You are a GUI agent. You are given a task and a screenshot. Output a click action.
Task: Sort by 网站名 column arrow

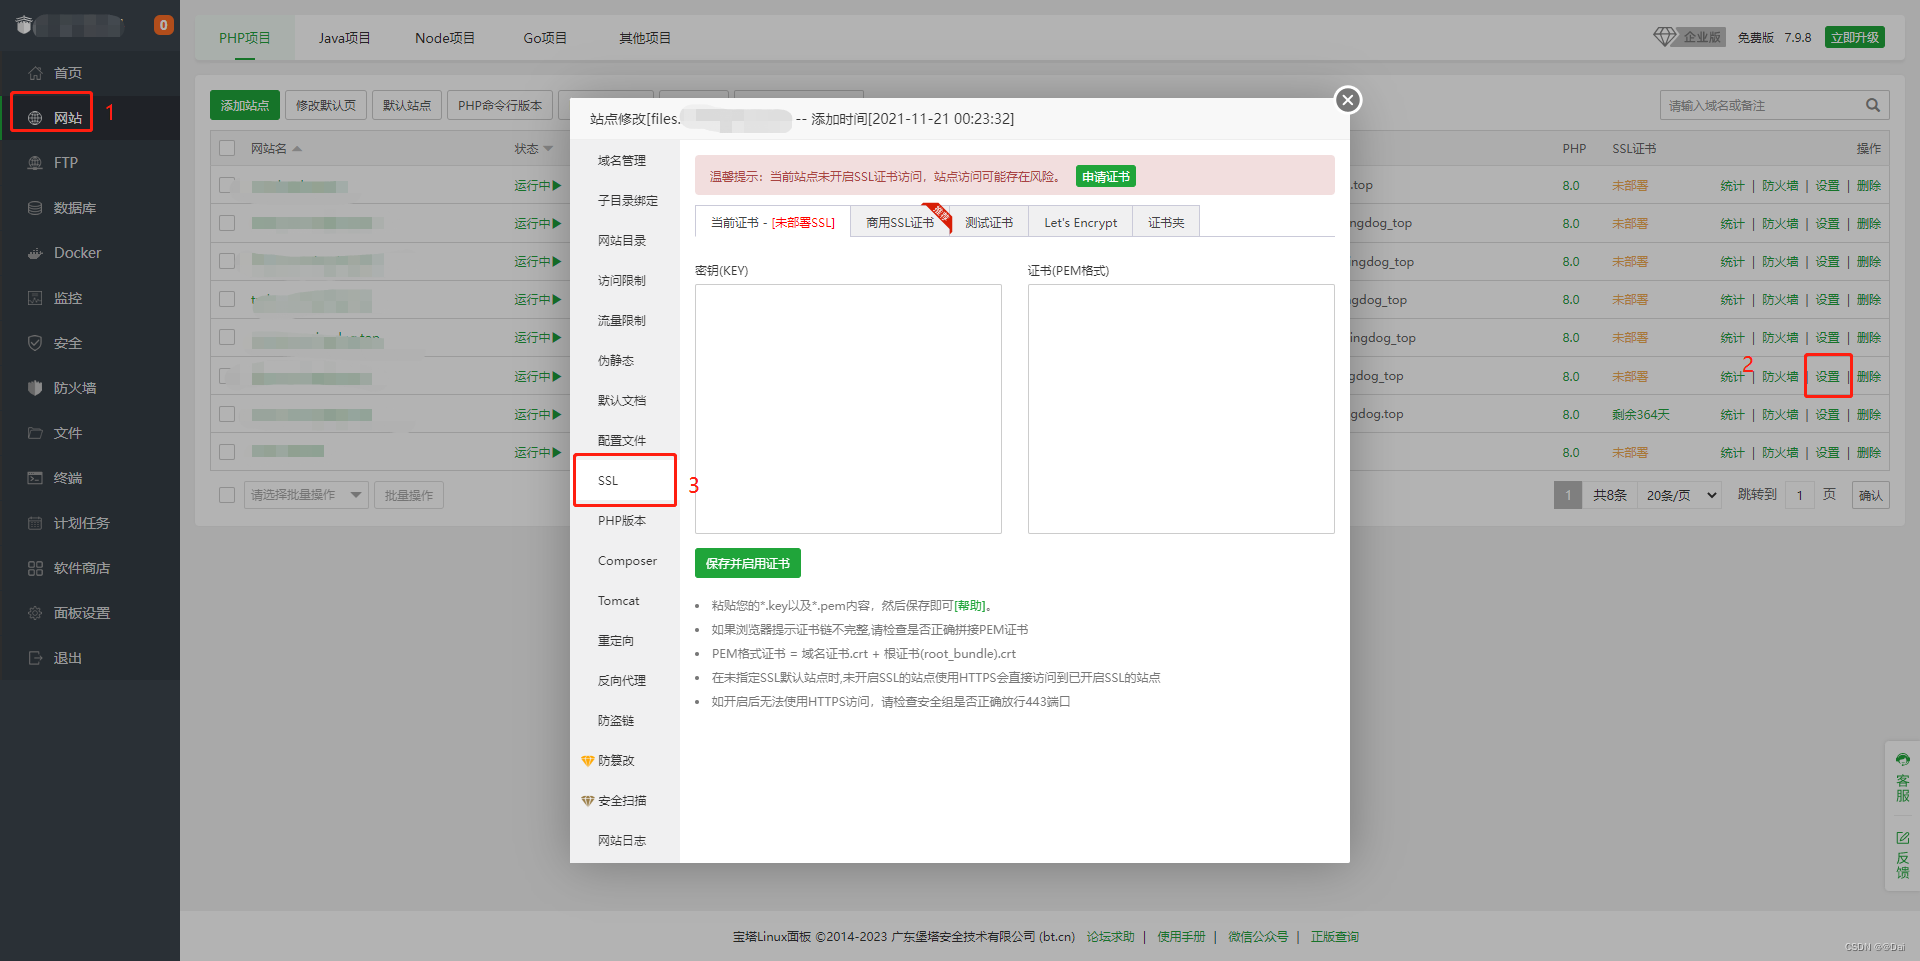point(297,149)
